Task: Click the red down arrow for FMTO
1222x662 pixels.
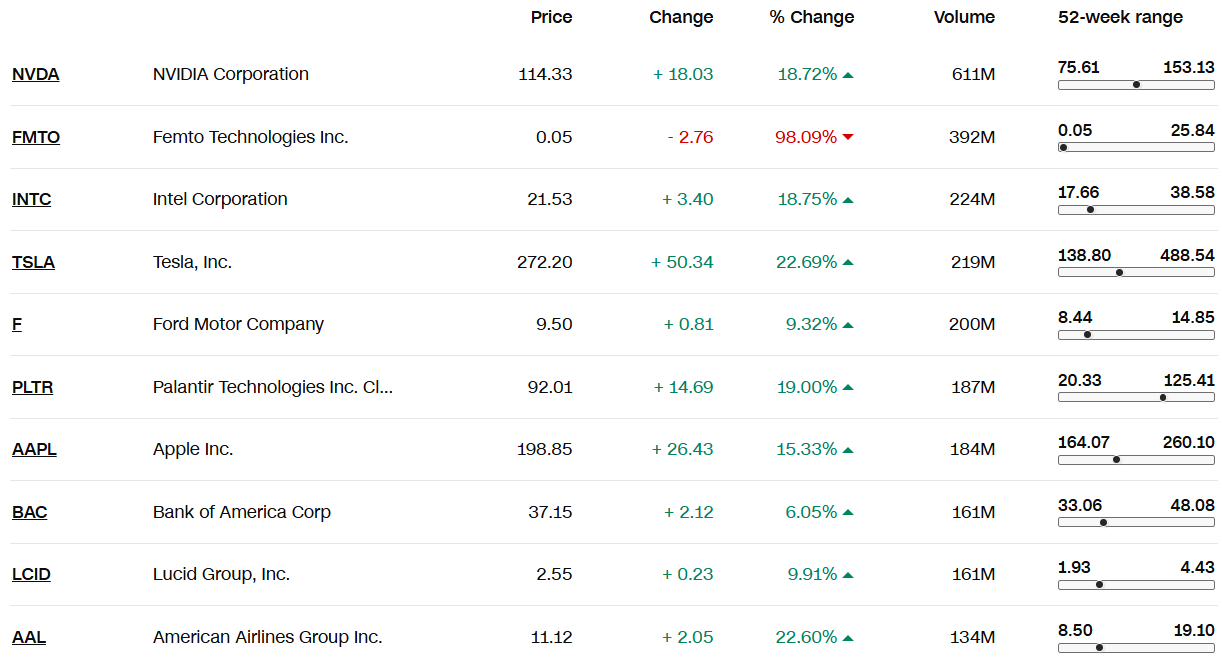Action: [848, 137]
